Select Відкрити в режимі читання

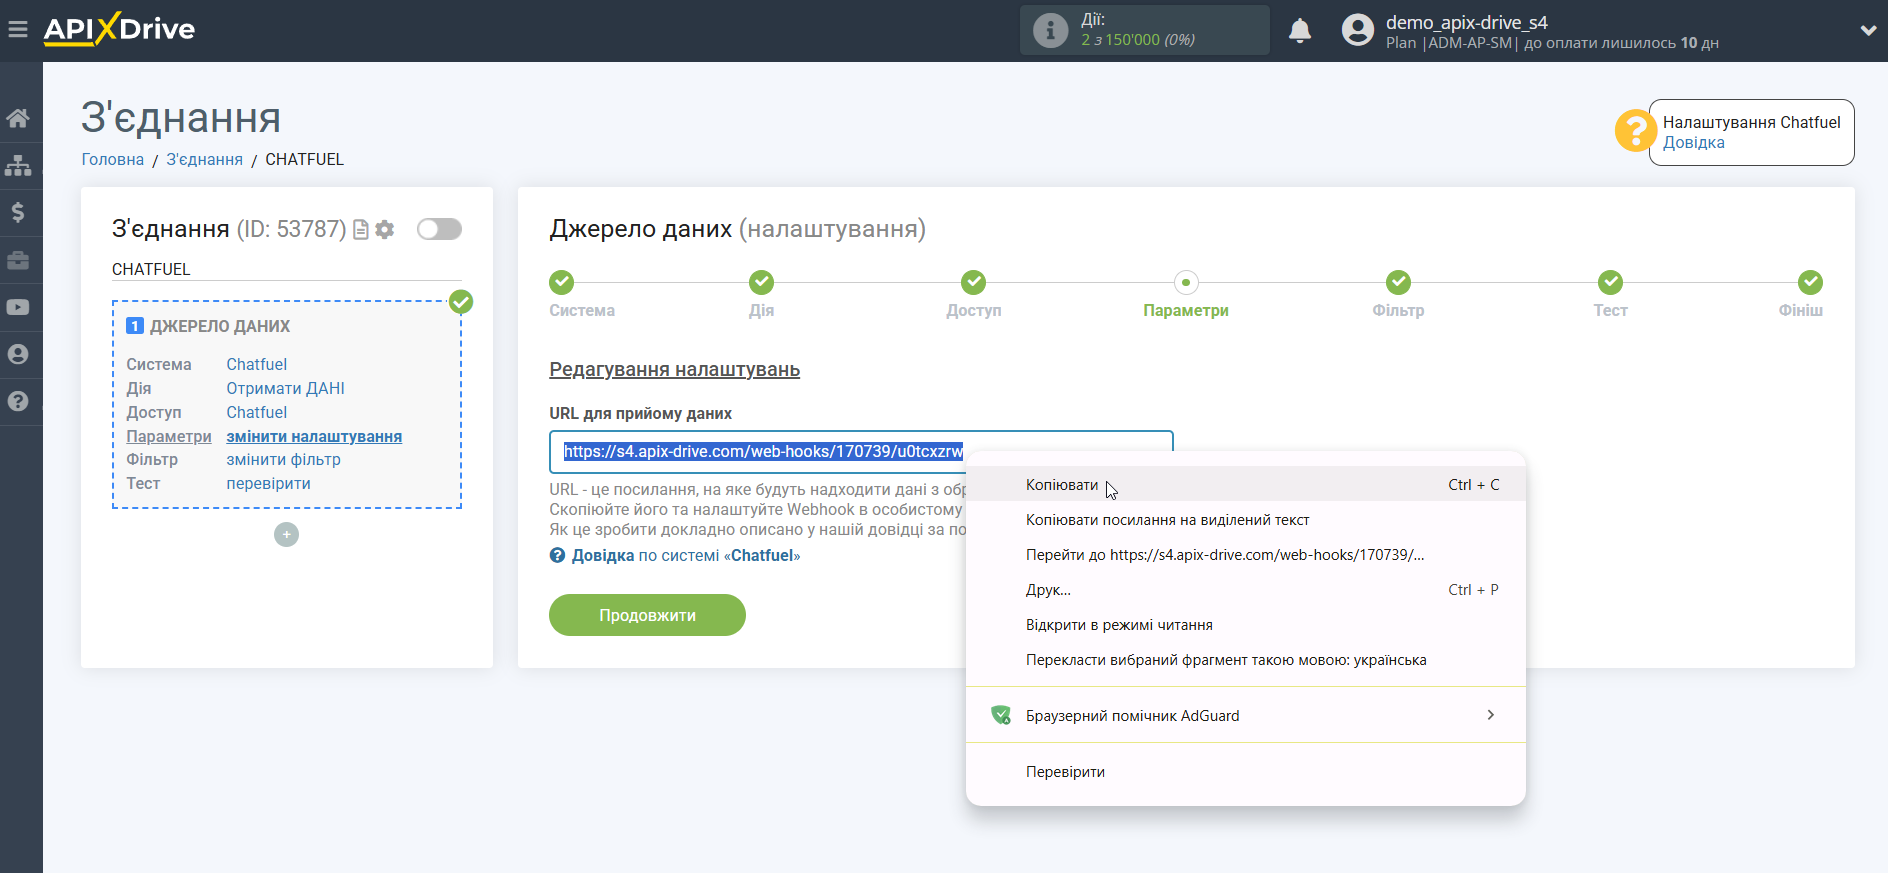coord(1246,625)
